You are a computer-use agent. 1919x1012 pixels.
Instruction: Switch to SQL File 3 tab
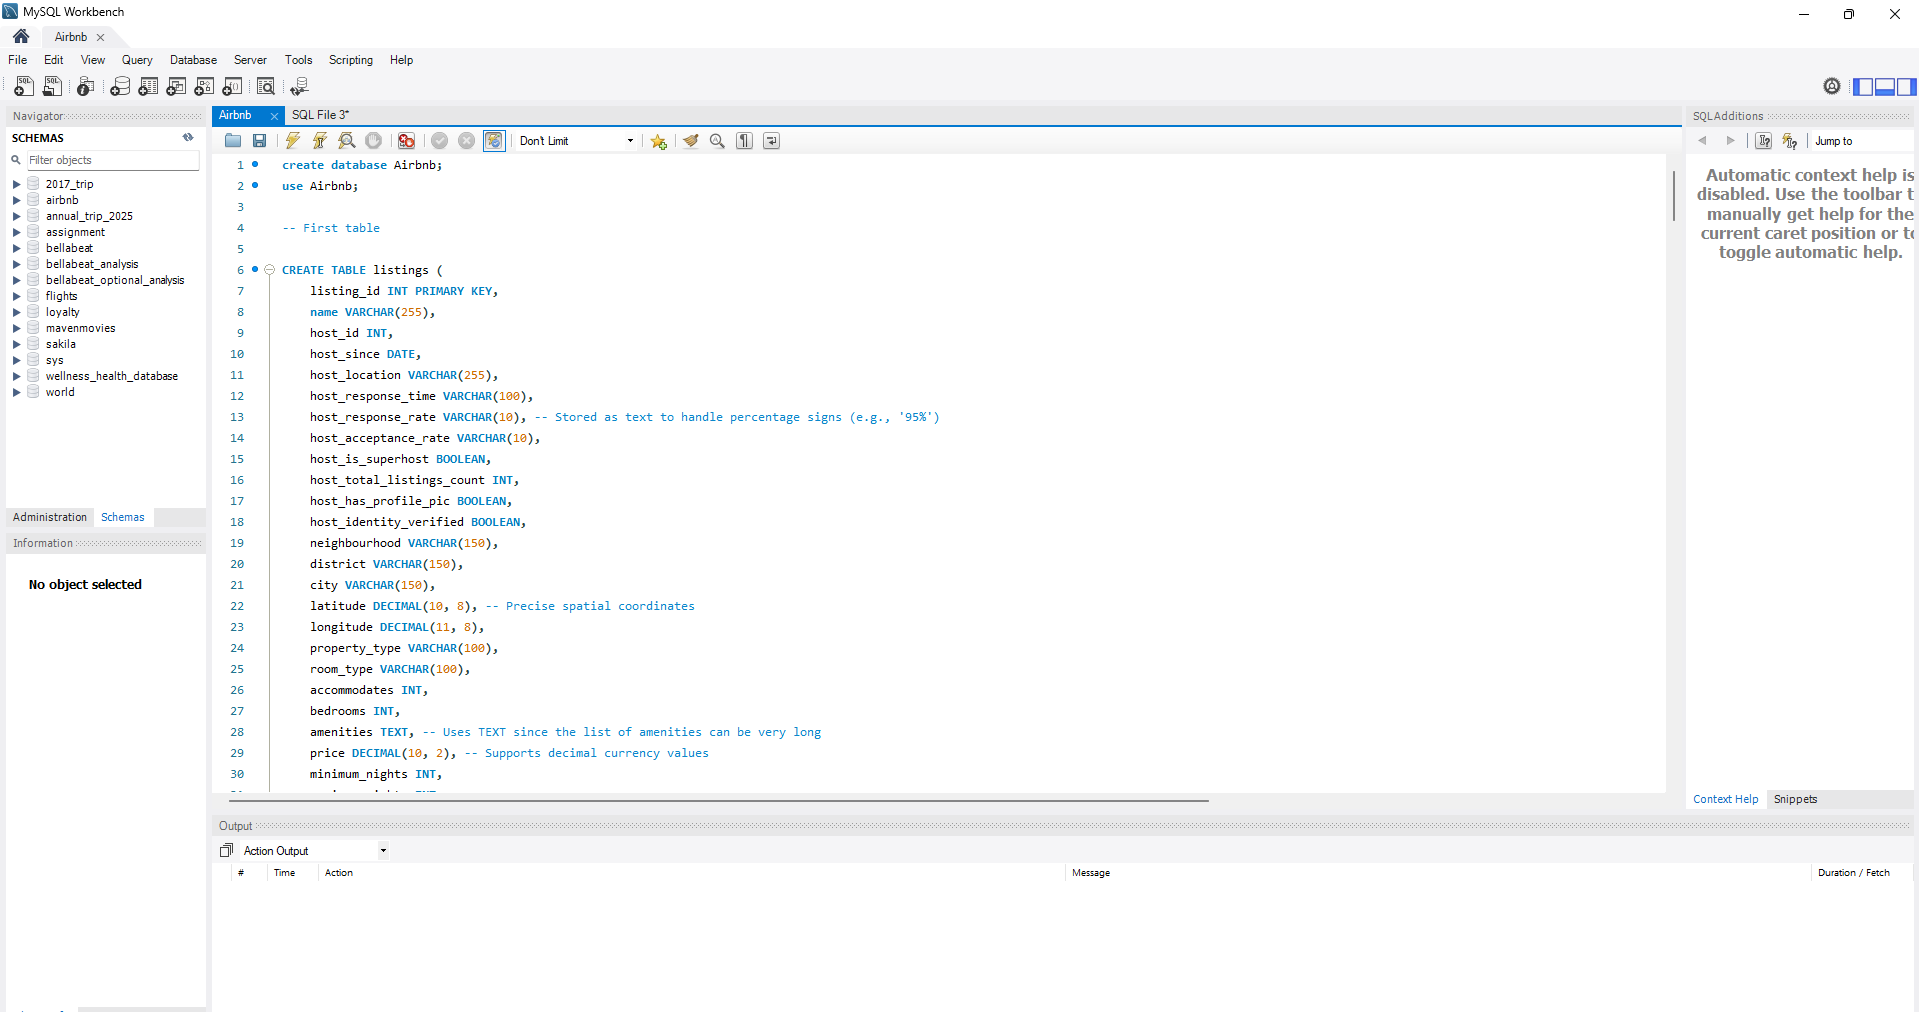coord(320,115)
